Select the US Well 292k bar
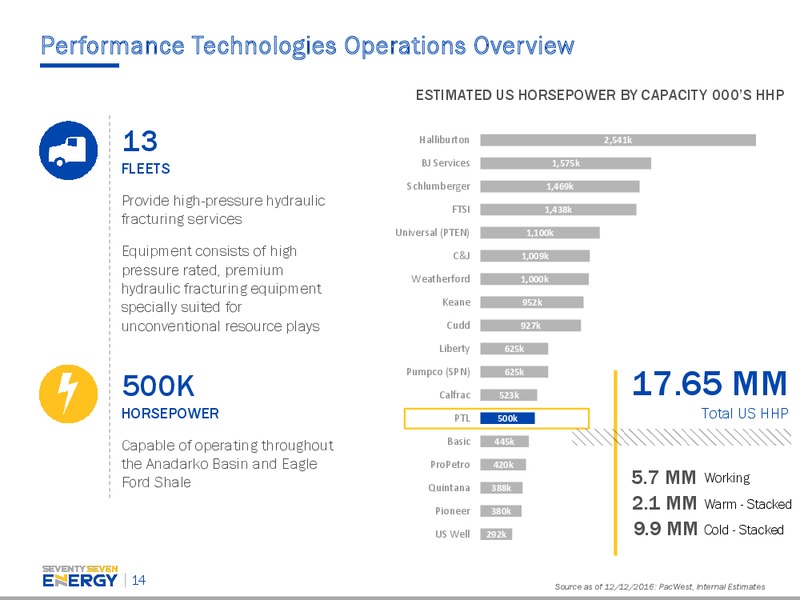This screenshot has width=800, height=600. click(x=496, y=535)
